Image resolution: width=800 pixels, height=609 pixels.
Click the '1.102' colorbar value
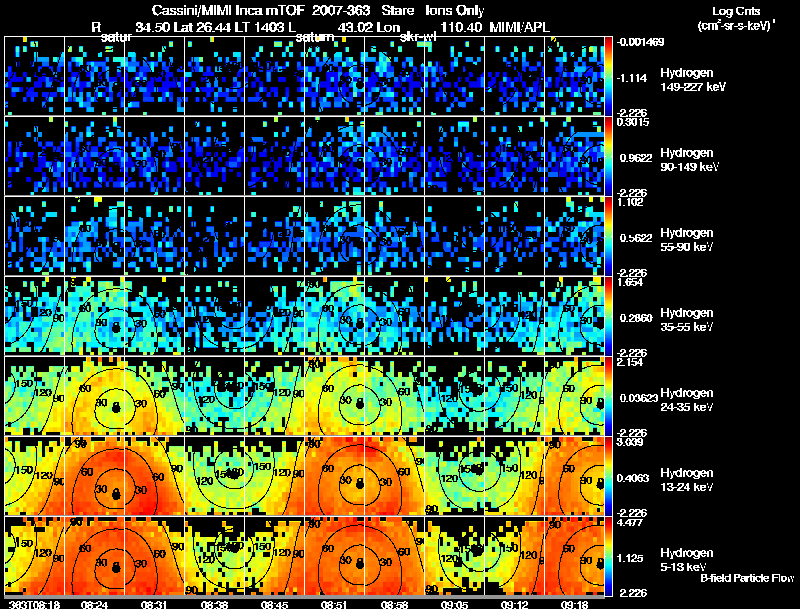tap(630, 202)
